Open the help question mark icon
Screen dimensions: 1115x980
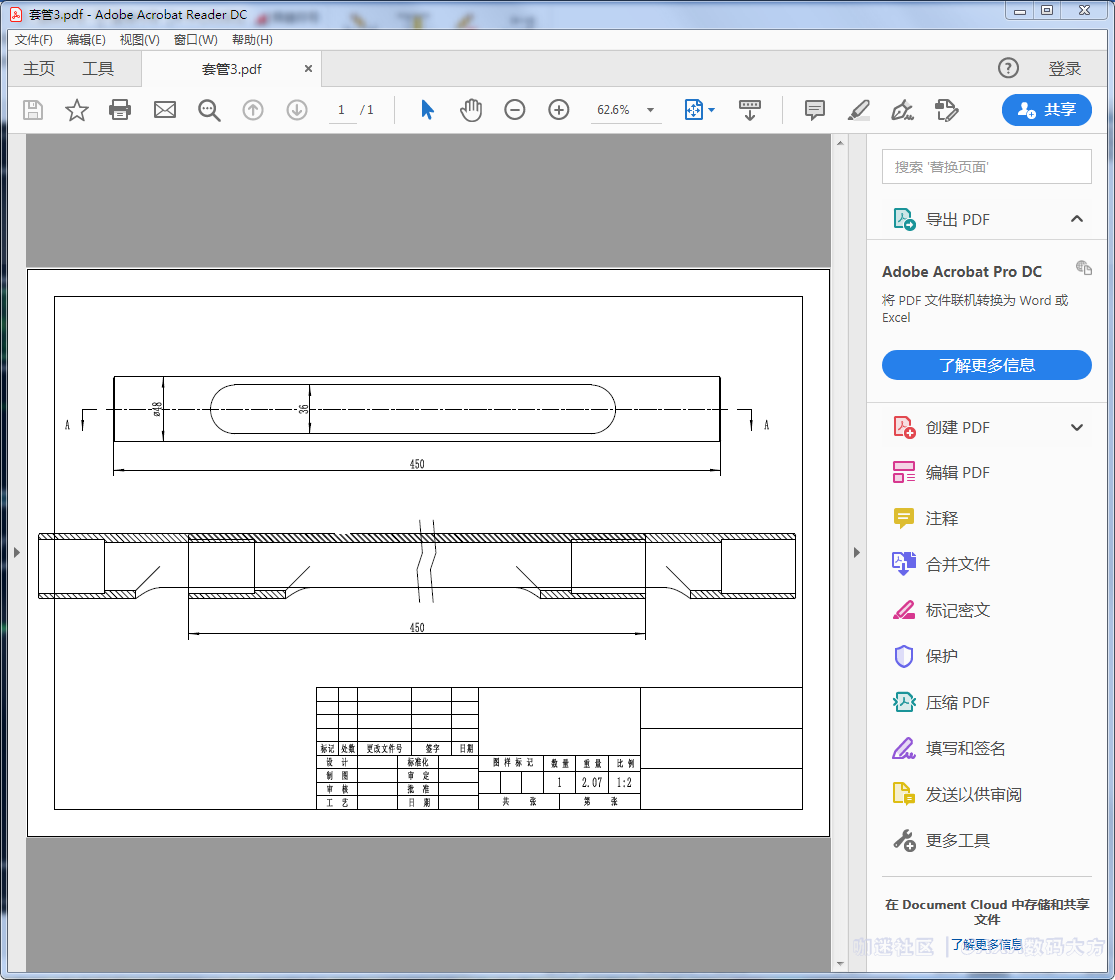point(1008,68)
